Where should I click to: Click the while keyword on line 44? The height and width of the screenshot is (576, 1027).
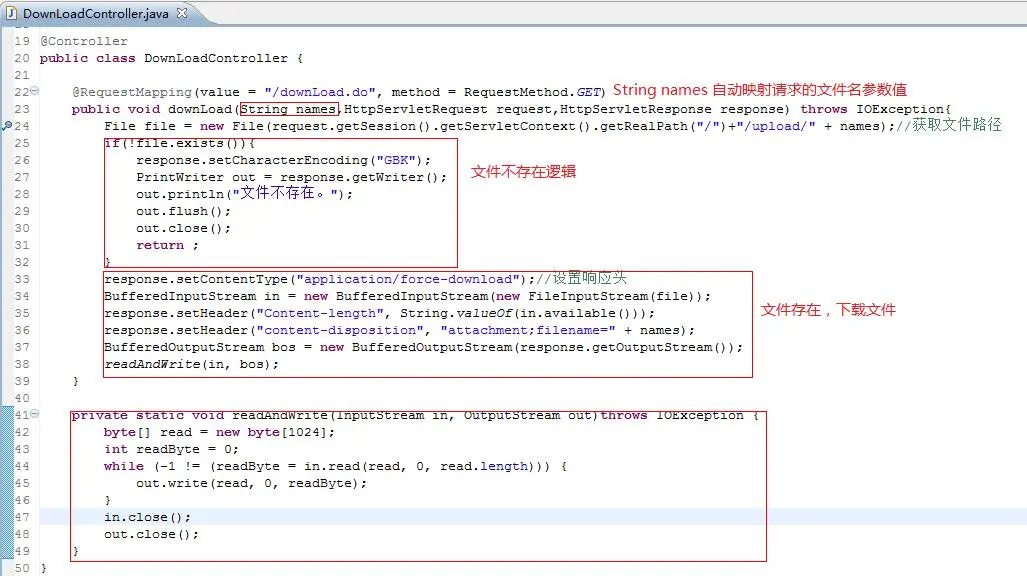[x=124, y=467]
